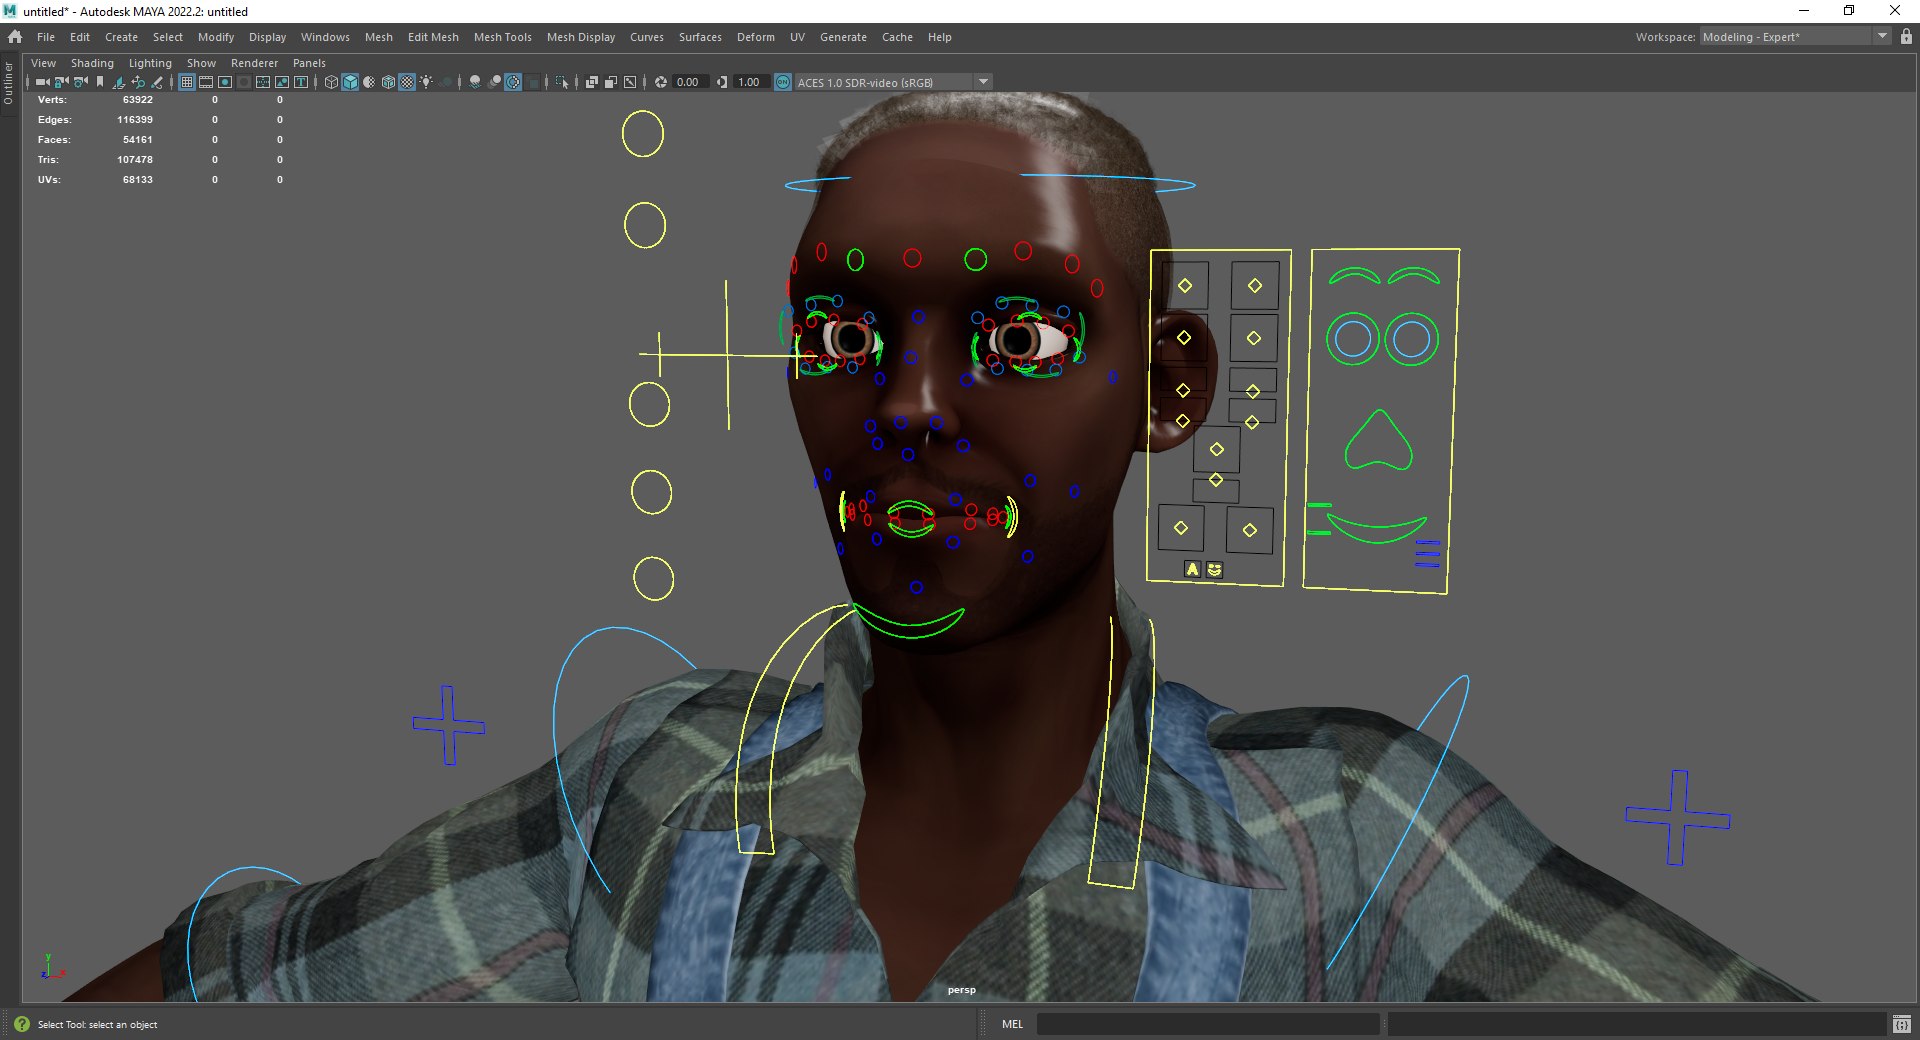1920x1040 pixels.
Task: Toggle textured display checker icon
Action: pos(407,82)
